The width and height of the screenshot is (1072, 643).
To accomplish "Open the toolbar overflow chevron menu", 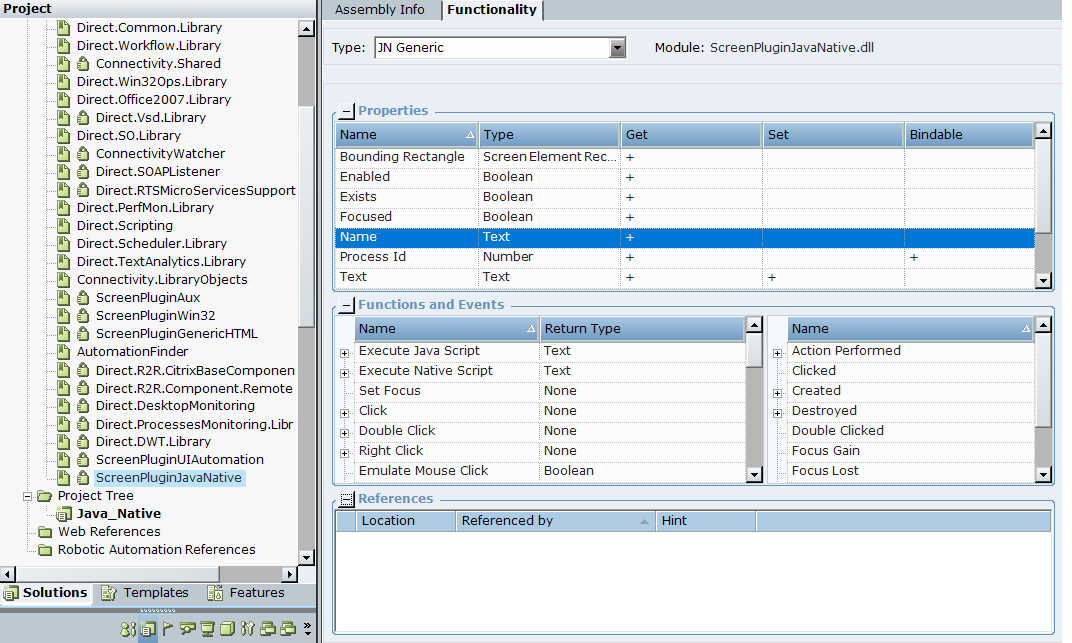I will click(307, 629).
